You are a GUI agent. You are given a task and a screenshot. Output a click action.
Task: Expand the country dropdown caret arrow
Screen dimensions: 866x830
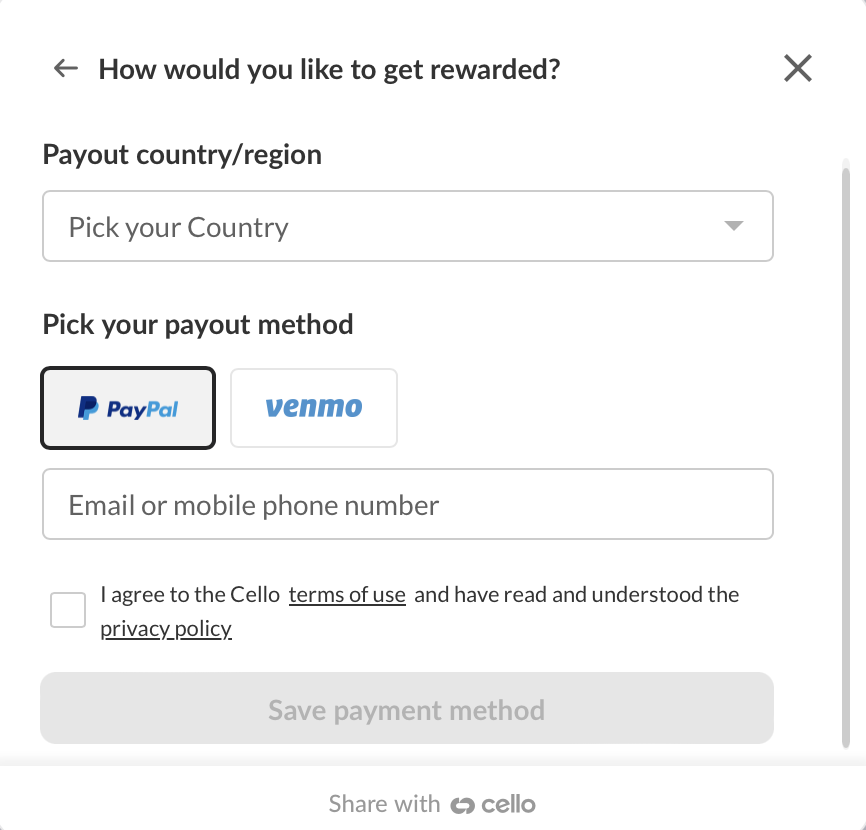pos(733,226)
